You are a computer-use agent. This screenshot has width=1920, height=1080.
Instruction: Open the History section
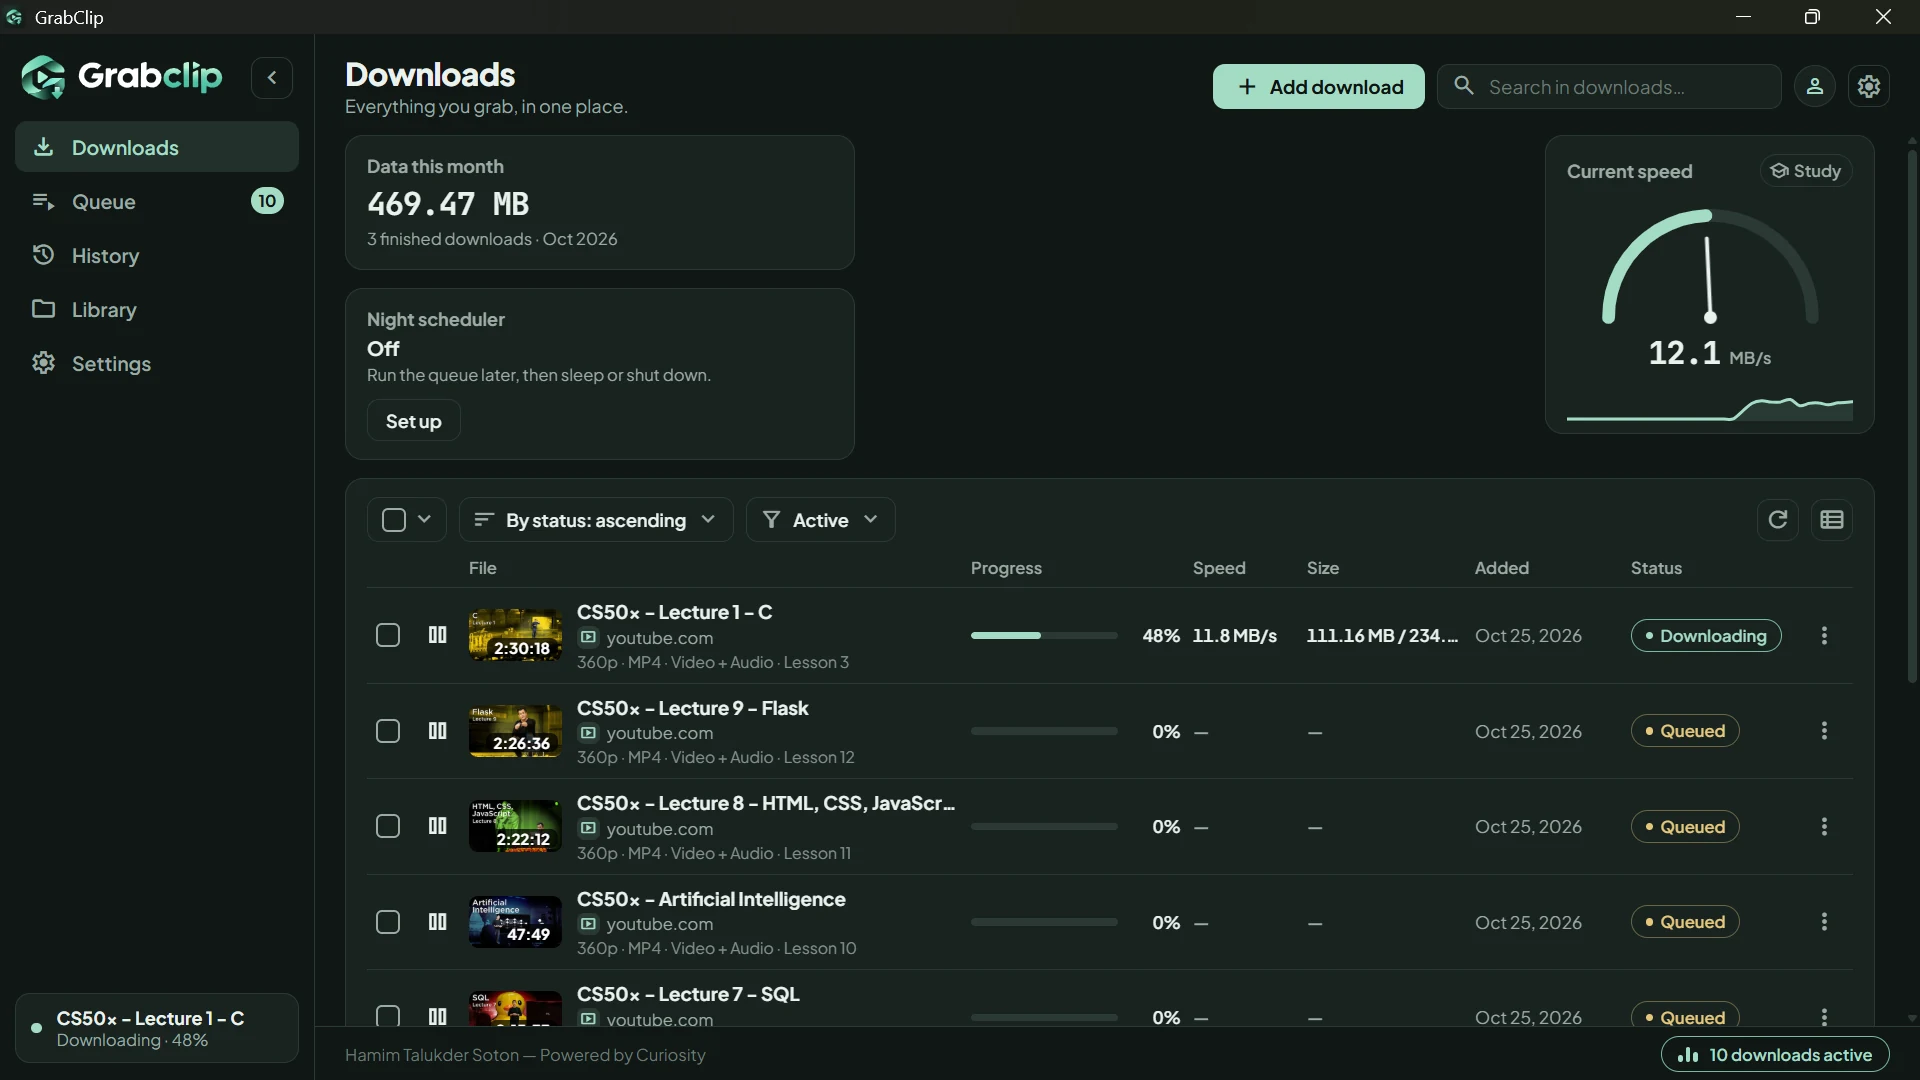tap(157, 255)
